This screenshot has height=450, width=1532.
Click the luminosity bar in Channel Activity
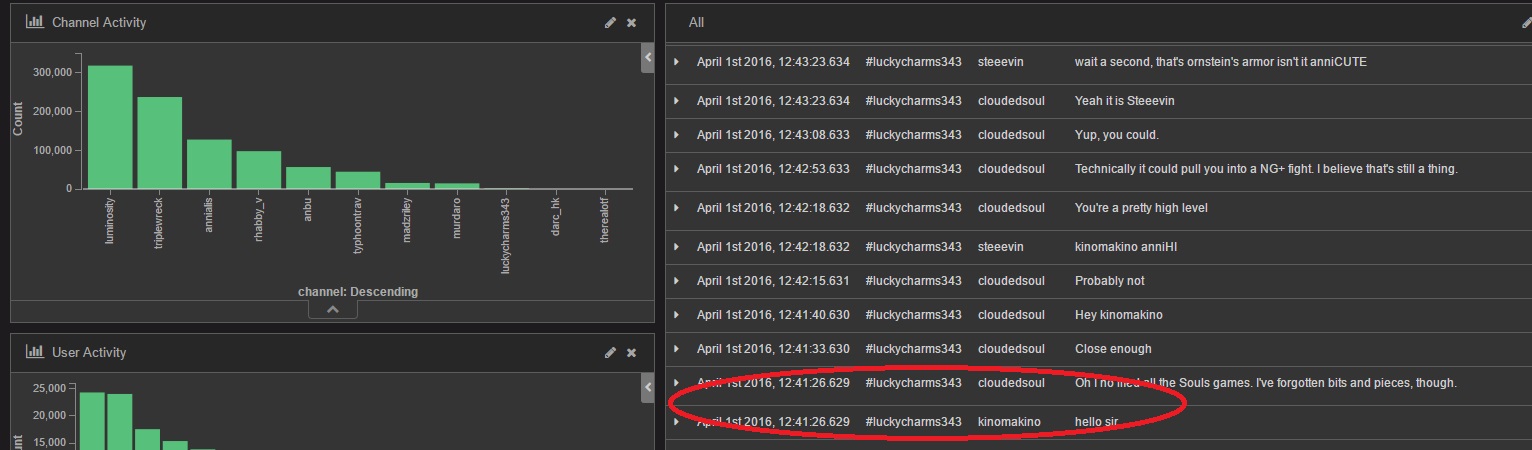tap(110, 127)
